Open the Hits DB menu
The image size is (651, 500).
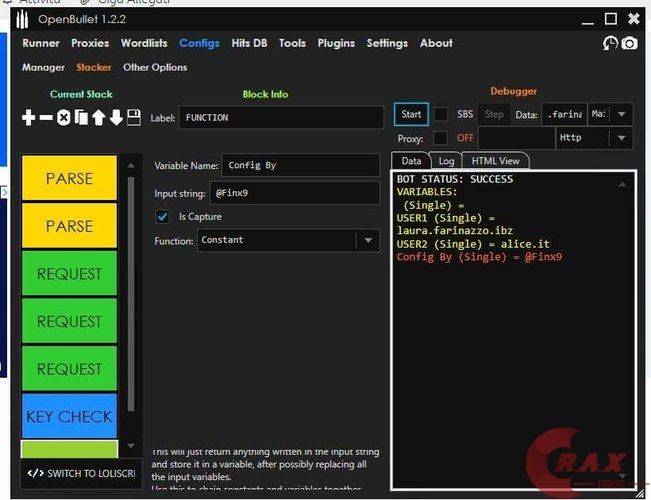[x=249, y=43]
